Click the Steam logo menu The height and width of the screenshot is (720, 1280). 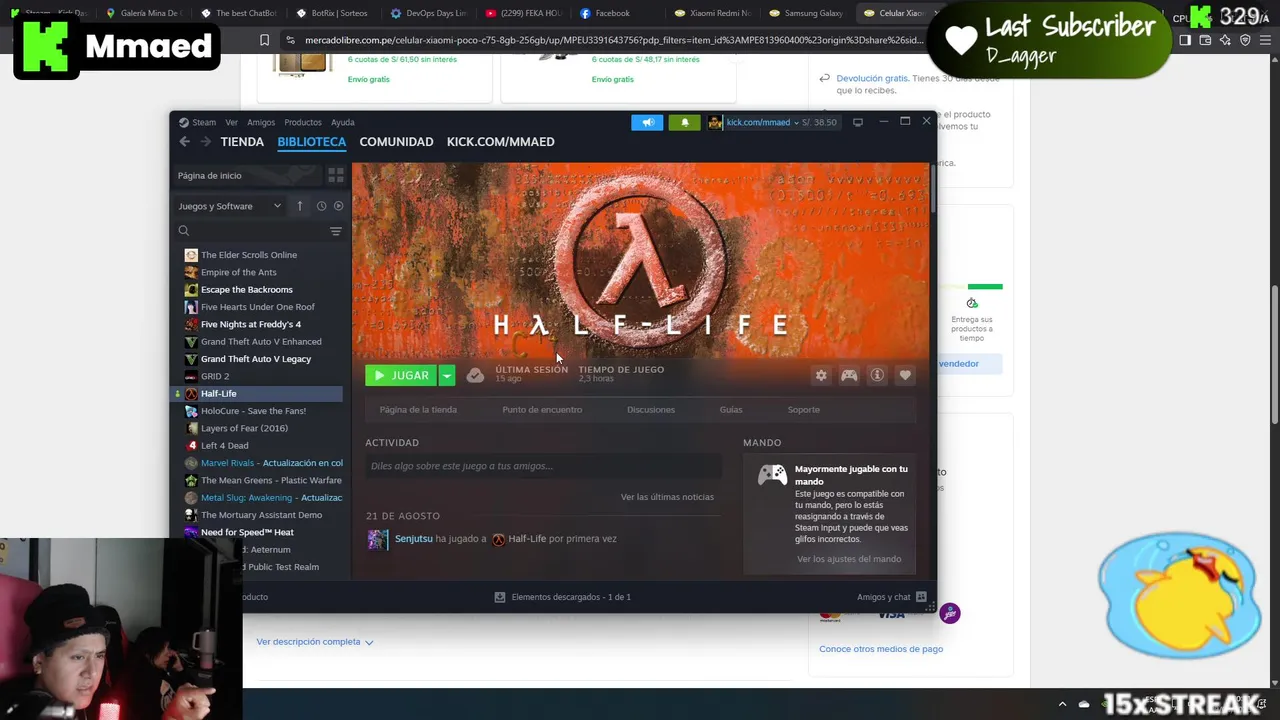[x=197, y=122]
